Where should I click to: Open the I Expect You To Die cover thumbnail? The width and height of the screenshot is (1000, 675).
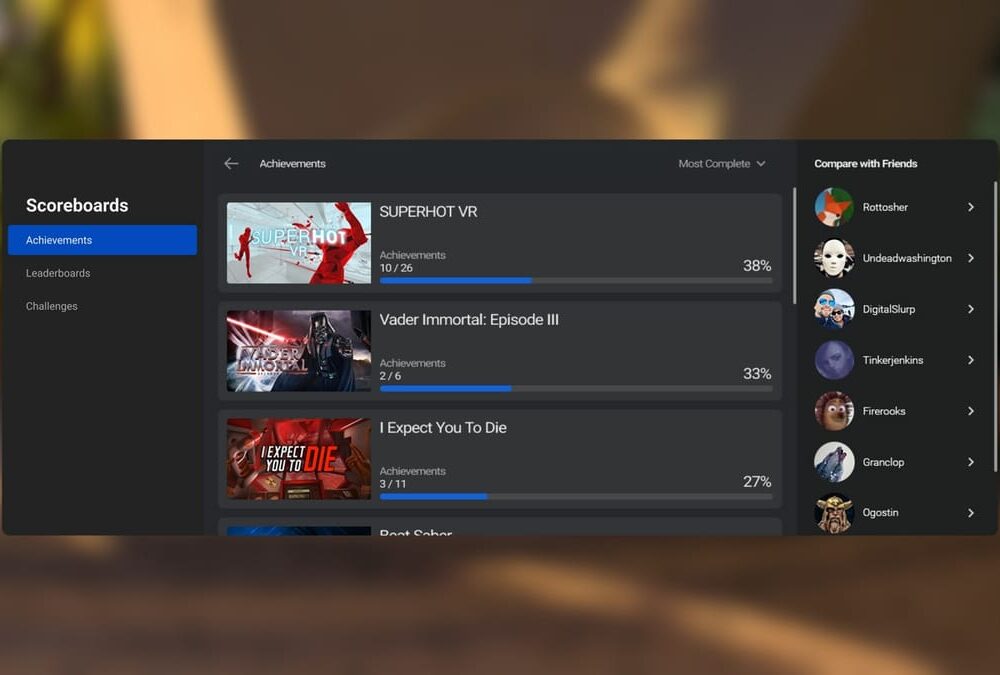click(x=298, y=459)
